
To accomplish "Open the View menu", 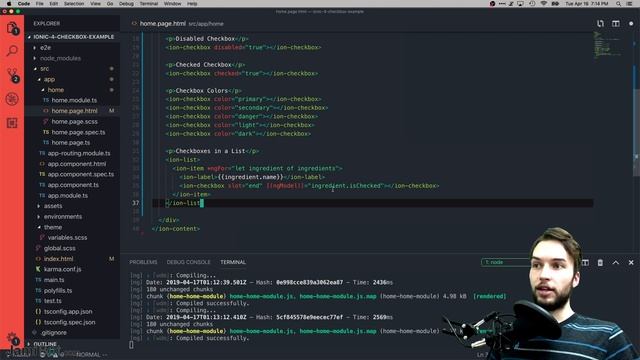I will pos(95,4).
